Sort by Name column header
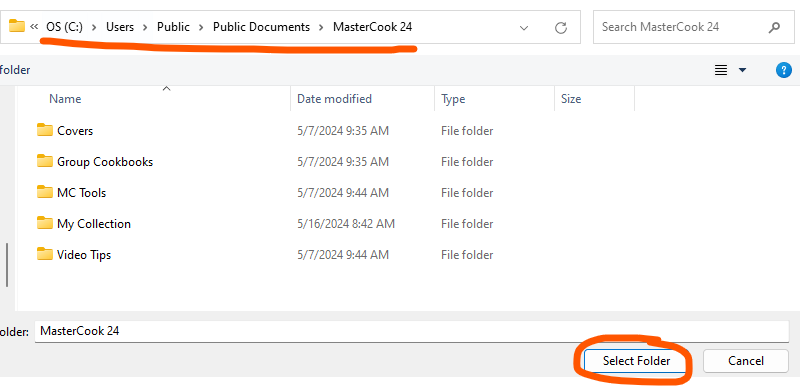800x386 pixels. (65, 98)
